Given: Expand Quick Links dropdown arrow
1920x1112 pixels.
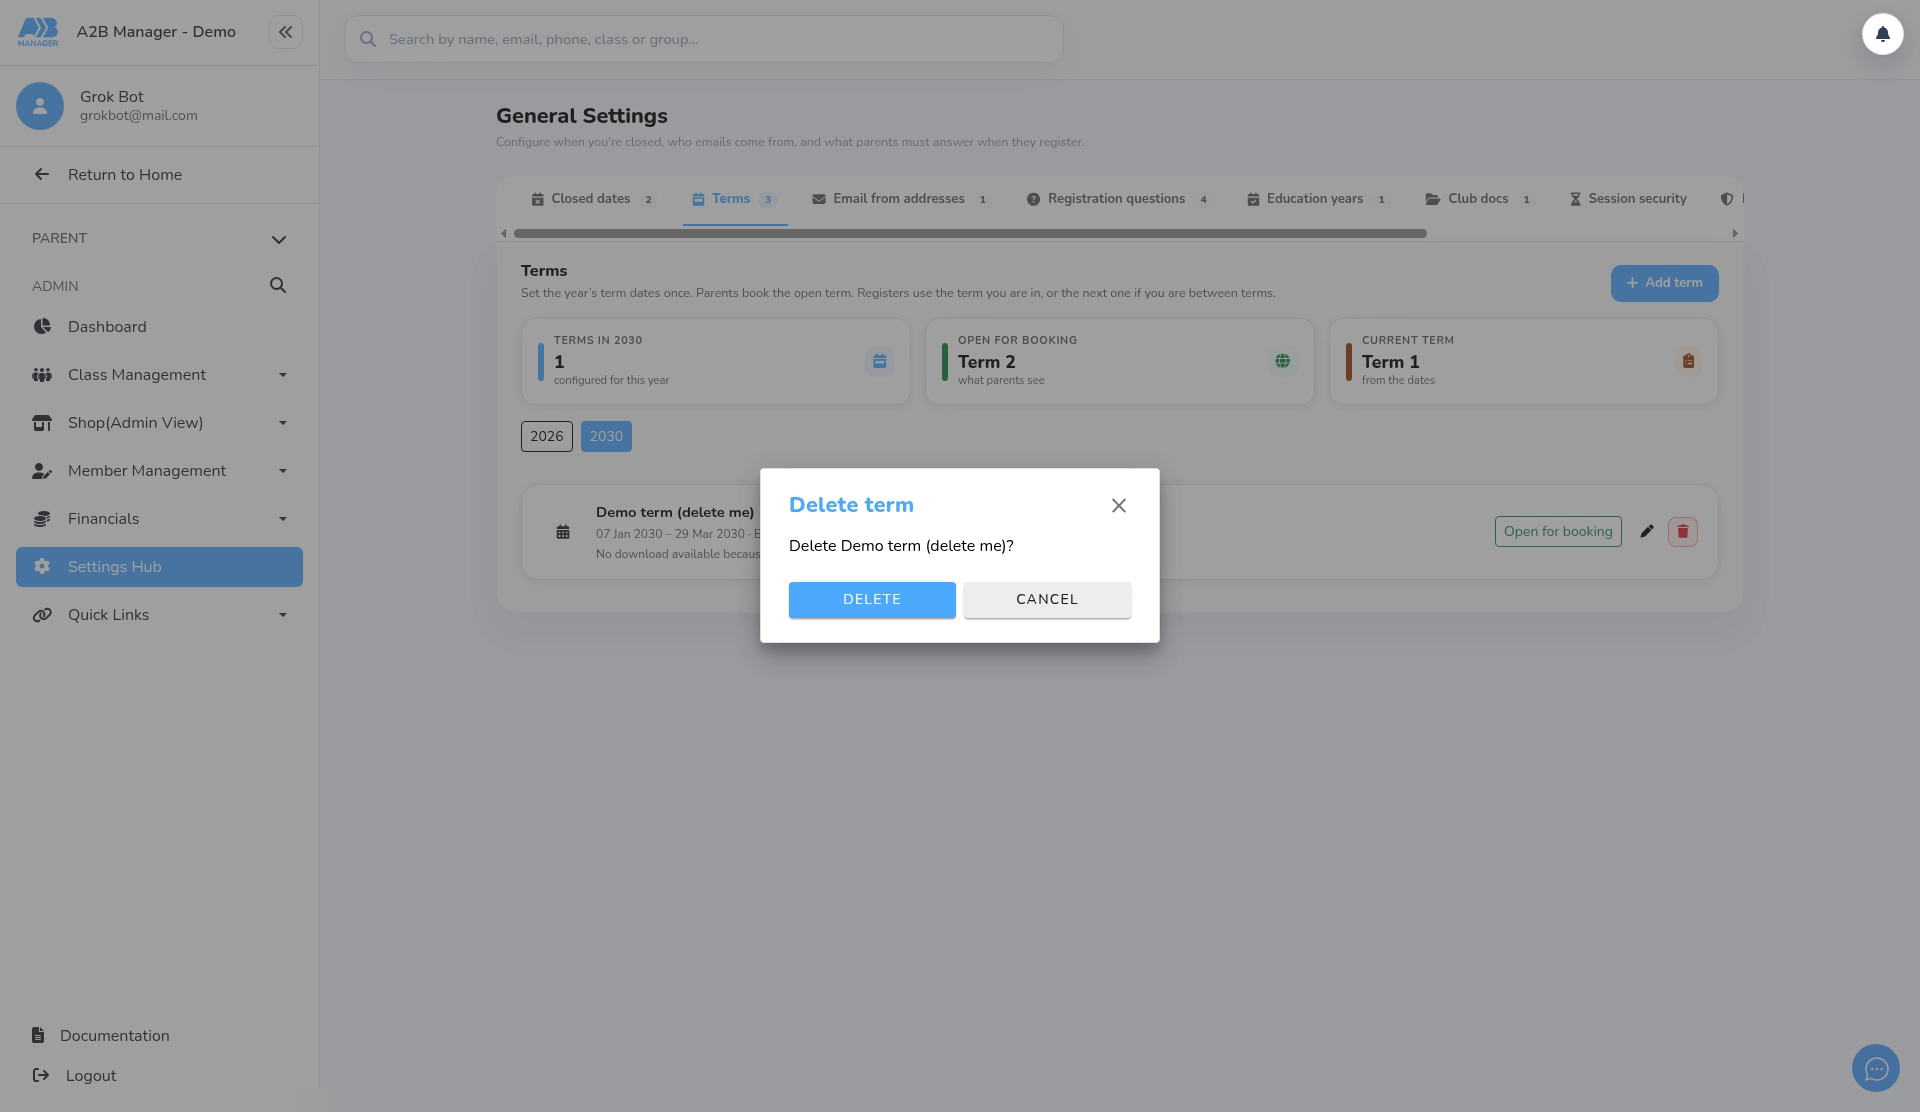Looking at the screenshot, I should pos(283,615).
